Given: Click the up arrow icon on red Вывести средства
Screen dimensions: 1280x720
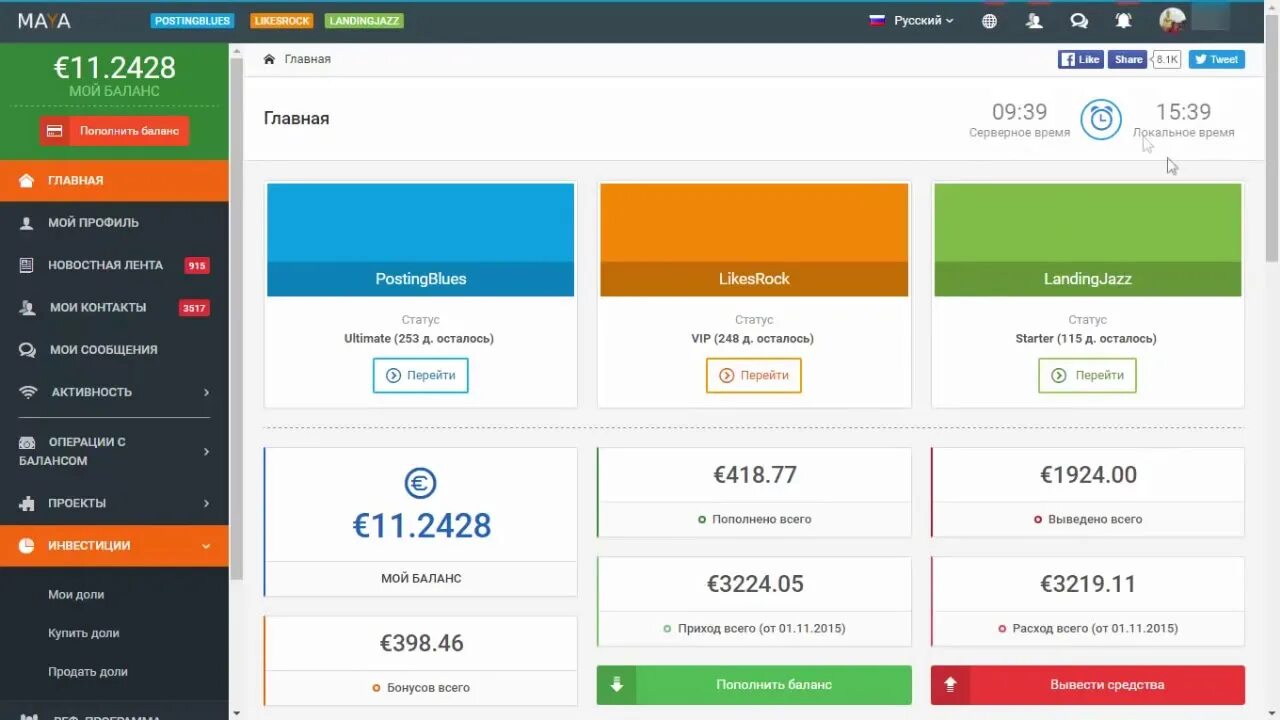Looking at the screenshot, I should pos(950,685).
